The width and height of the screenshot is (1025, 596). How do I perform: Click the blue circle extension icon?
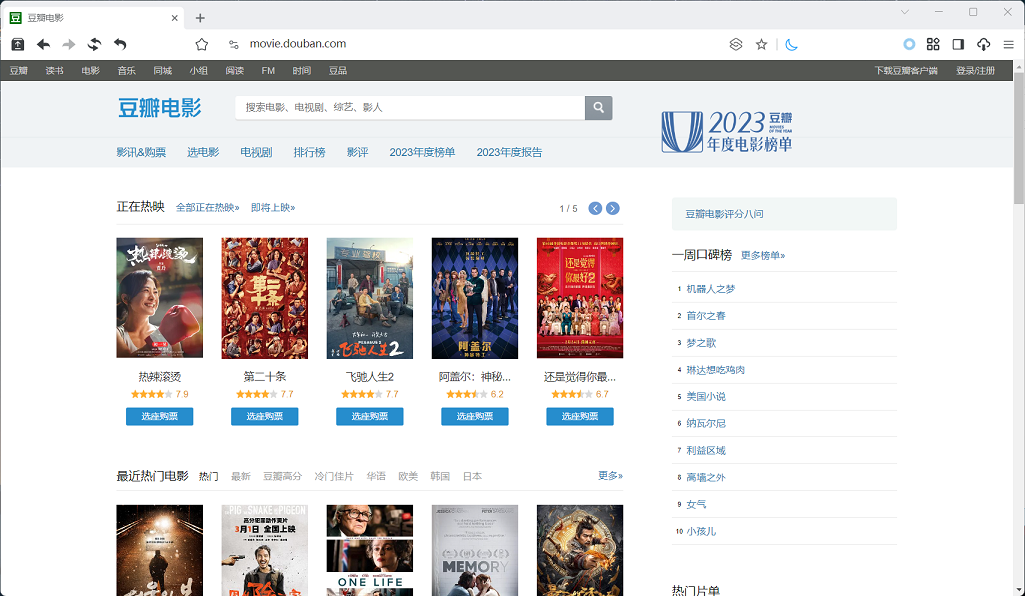[x=909, y=44]
